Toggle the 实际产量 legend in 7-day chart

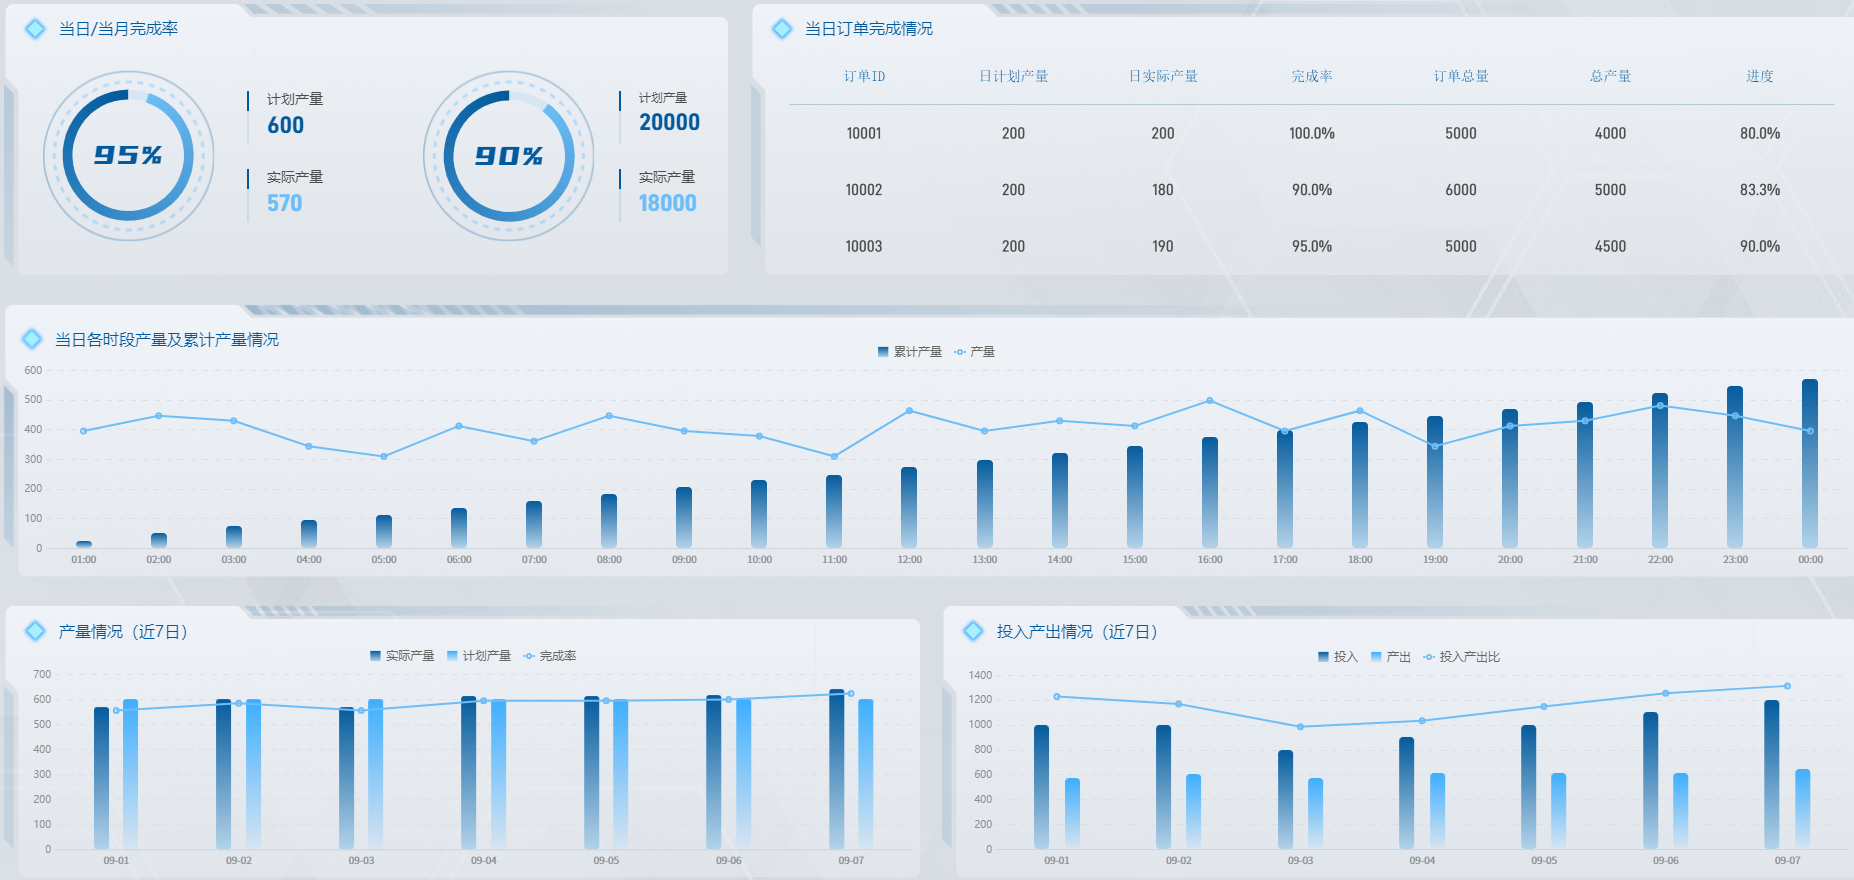[402, 656]
